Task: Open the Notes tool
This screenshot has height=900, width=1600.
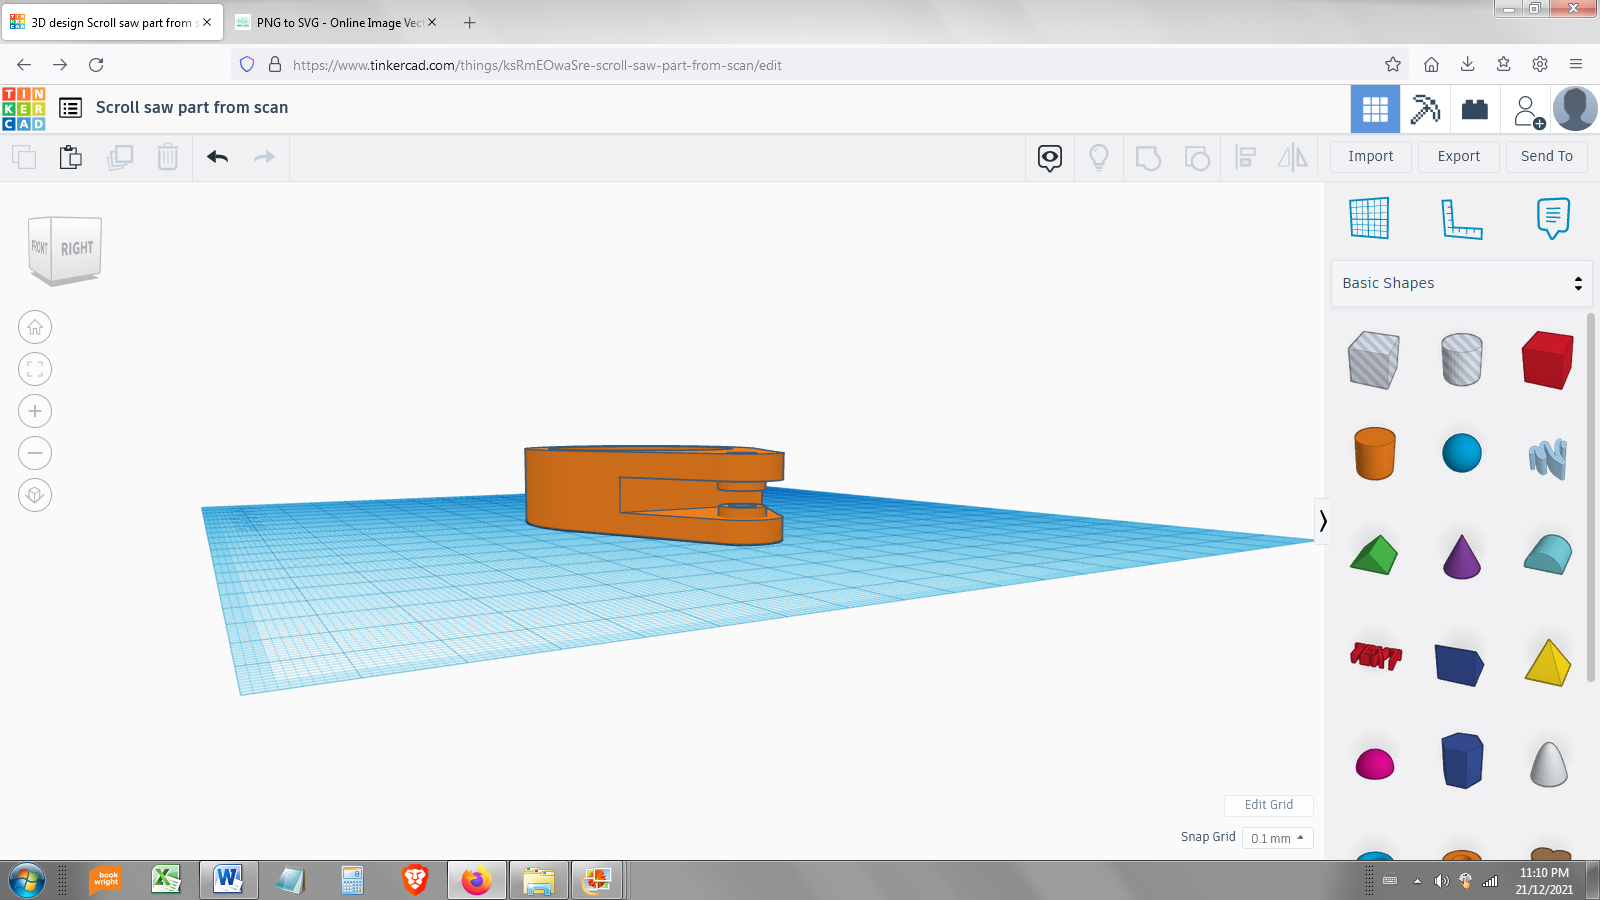Action: click(x=1553, y=218)
